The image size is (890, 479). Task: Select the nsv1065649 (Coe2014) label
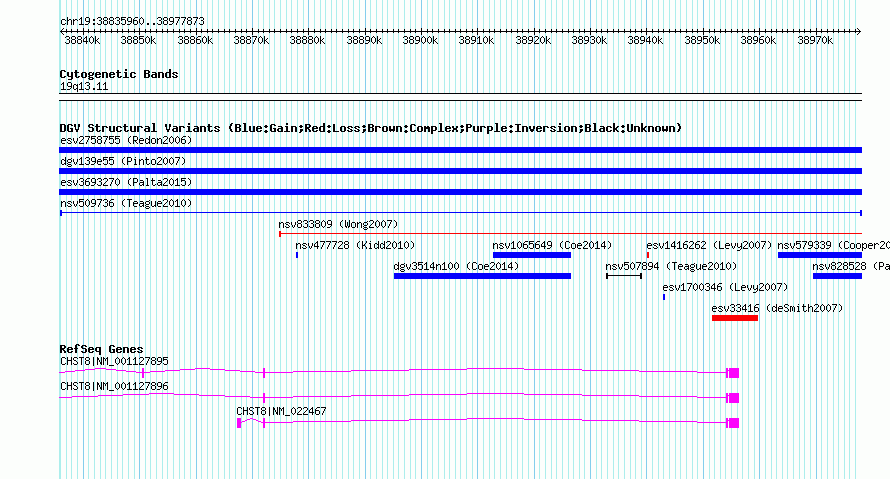pos(552,245)
